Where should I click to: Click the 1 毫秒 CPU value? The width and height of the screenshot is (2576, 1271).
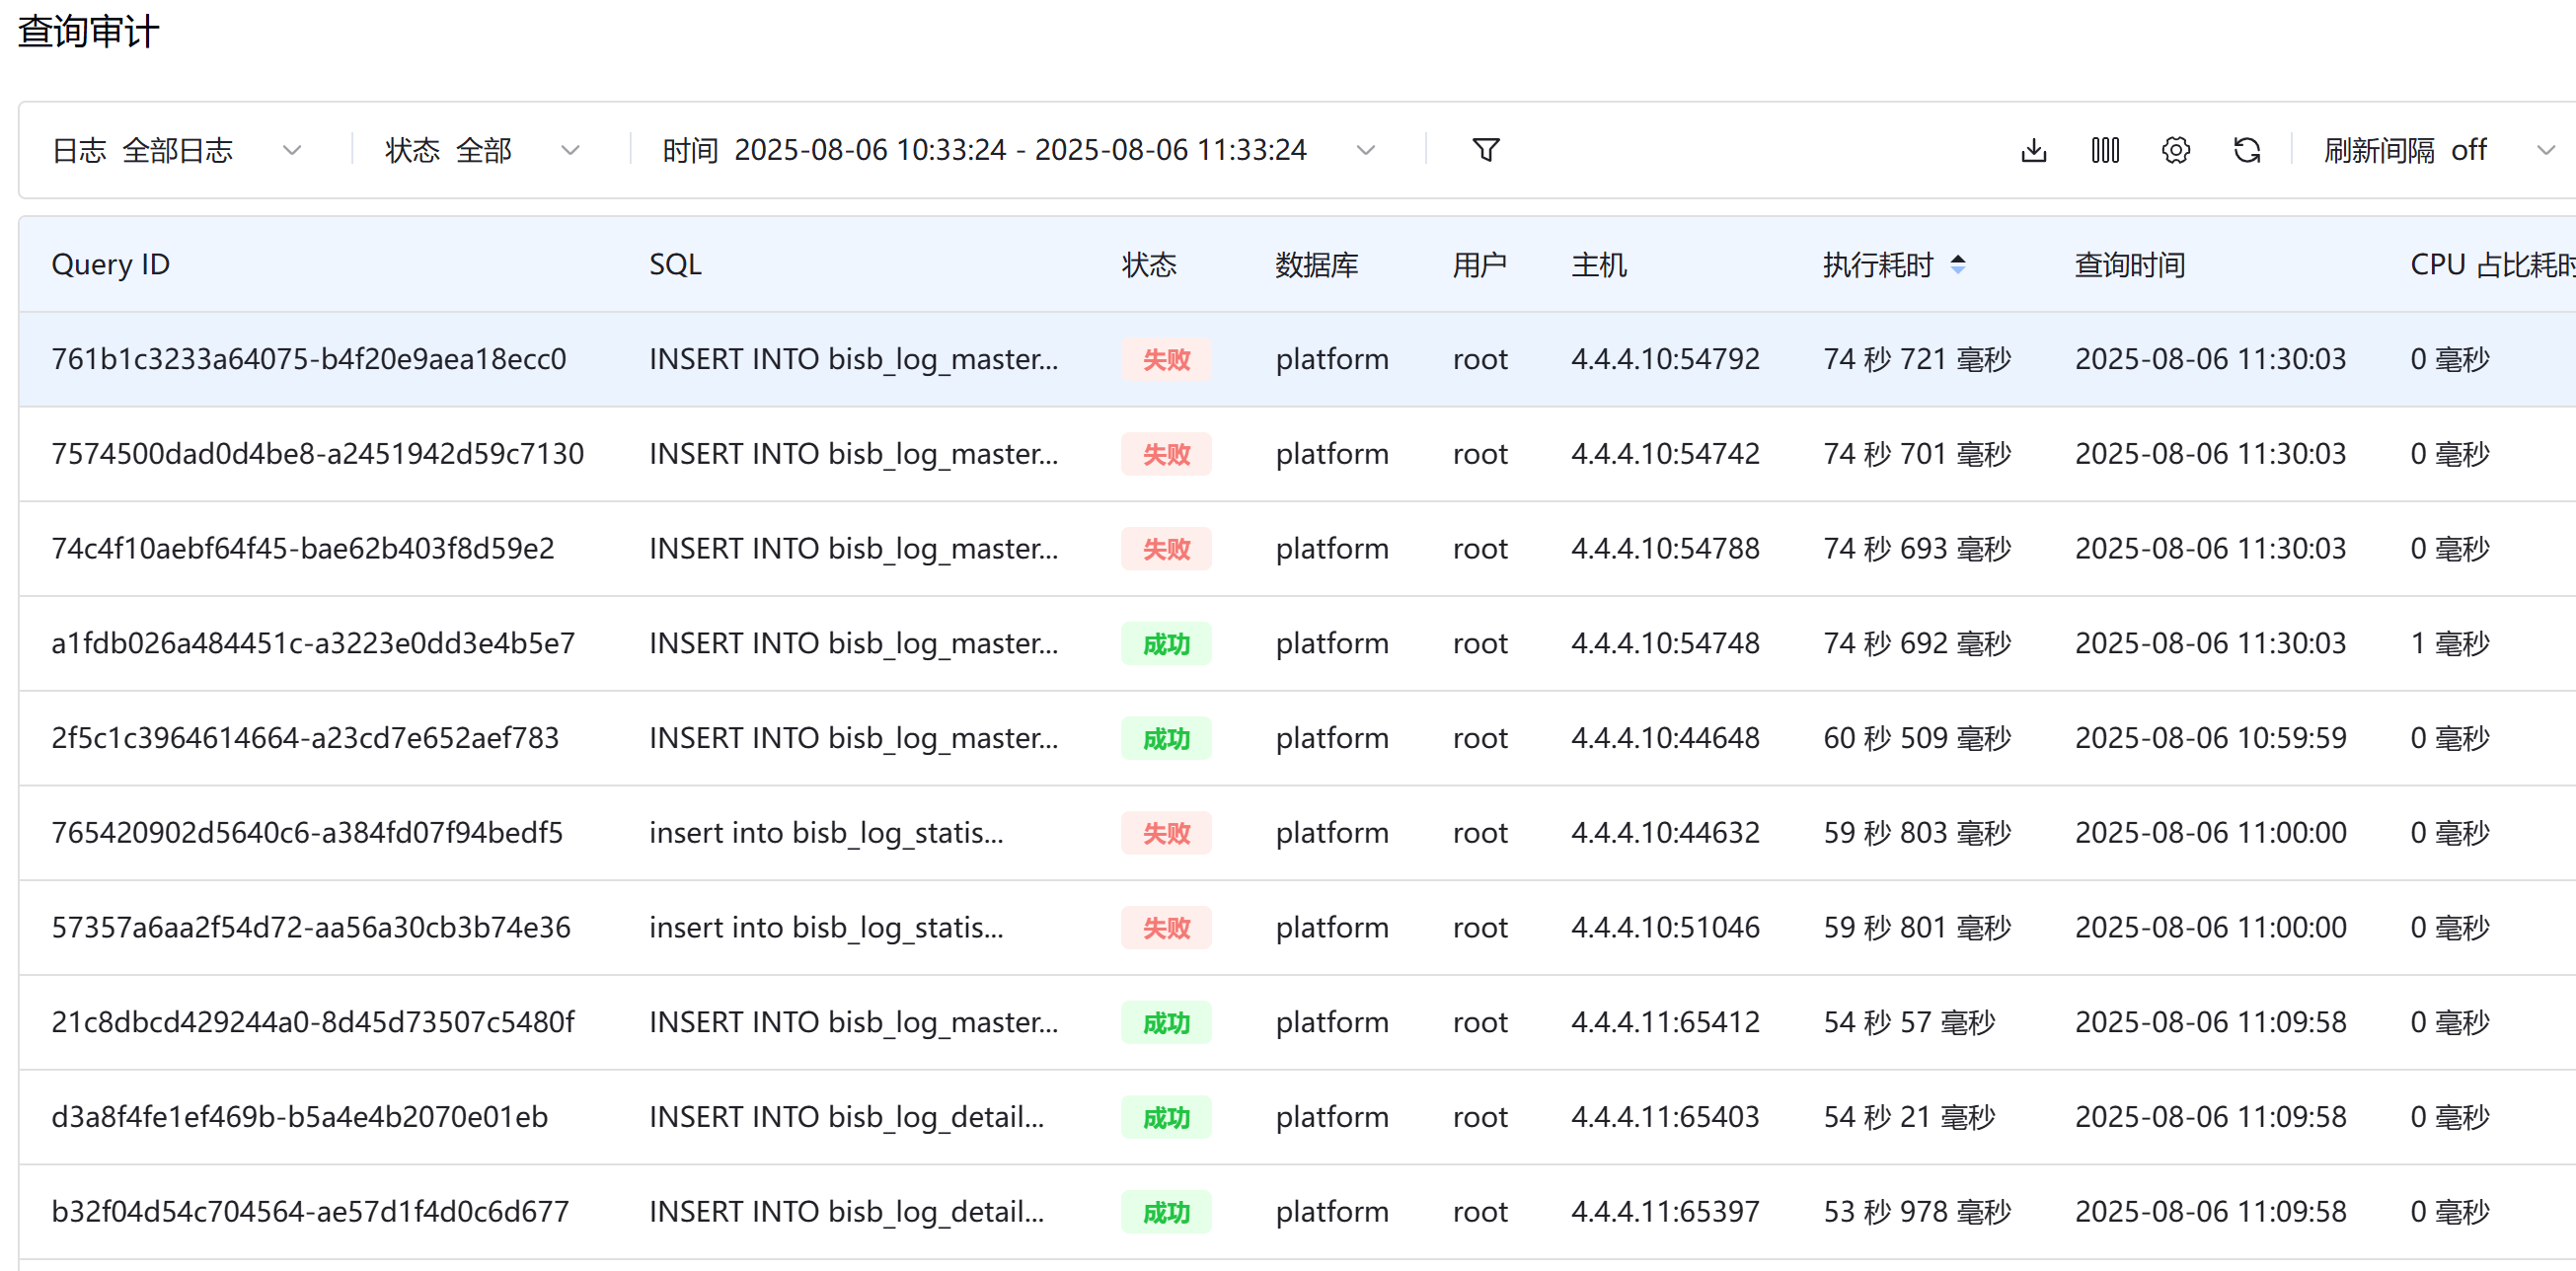pos(2449,644)
